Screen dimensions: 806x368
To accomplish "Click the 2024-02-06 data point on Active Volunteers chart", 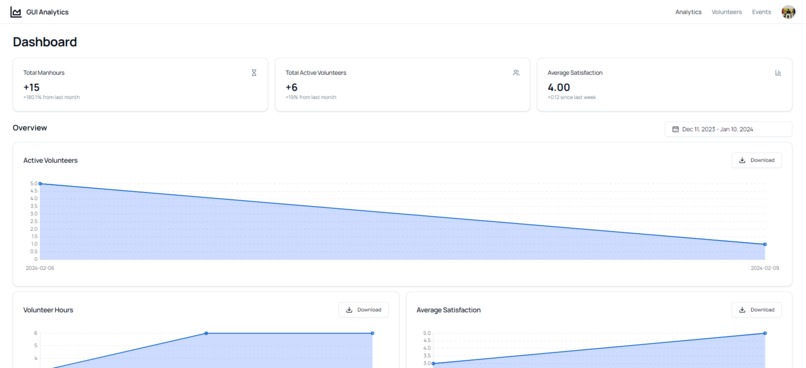I will [x=40, y=183].
